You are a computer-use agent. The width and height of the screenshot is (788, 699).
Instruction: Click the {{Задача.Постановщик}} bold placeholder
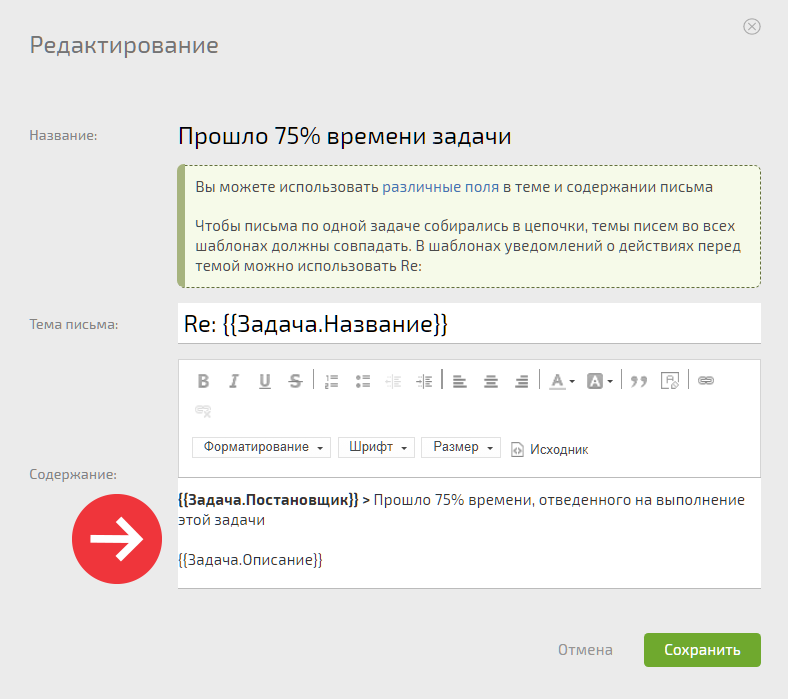tap(268, 500)
